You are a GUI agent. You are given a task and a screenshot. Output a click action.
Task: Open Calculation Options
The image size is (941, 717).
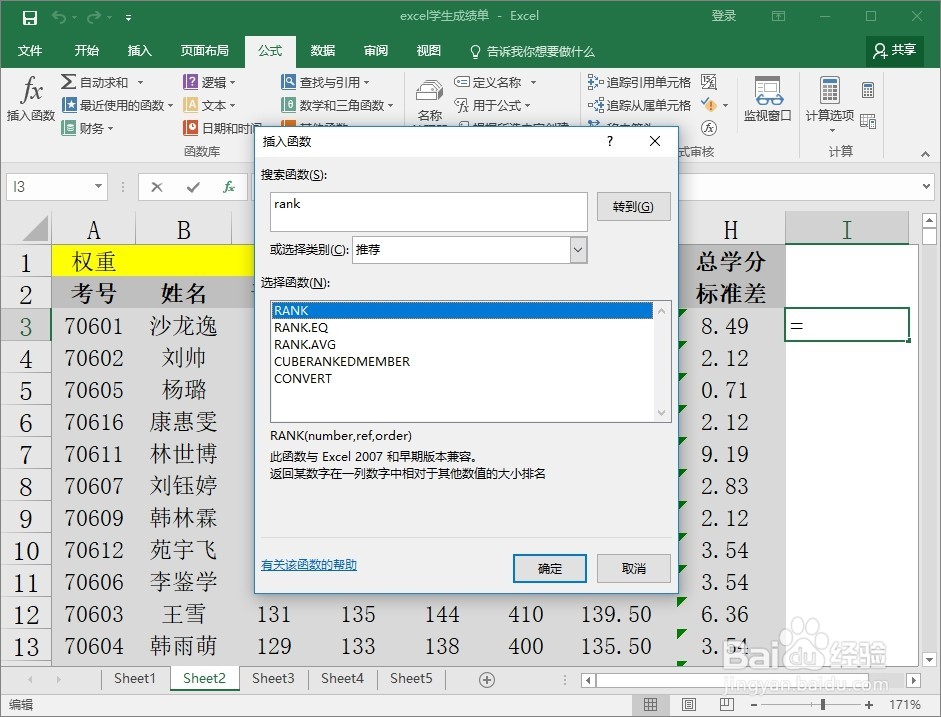click(x=829, y=103)
